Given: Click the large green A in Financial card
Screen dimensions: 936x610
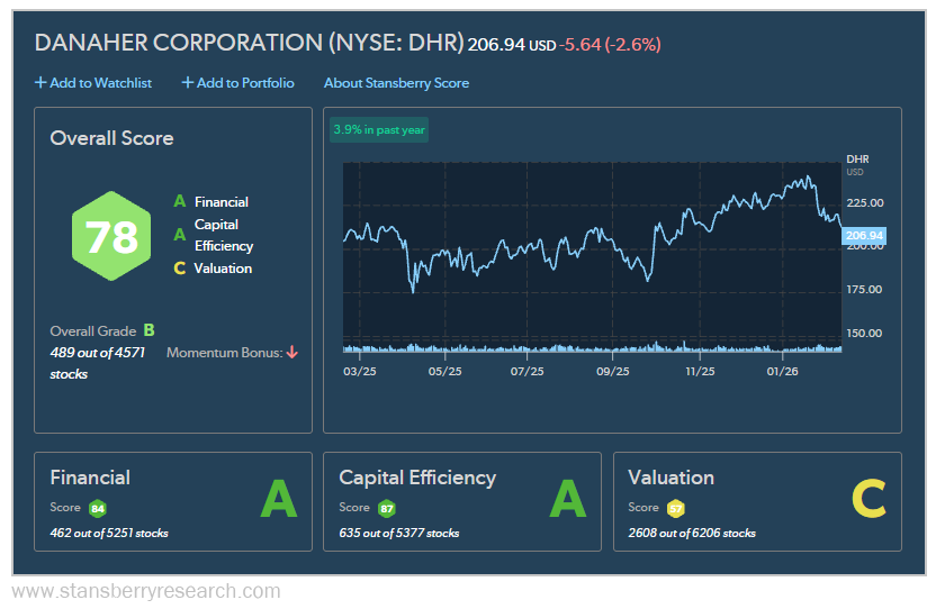Looking at the screenshot, I should [x=278, y=500].
